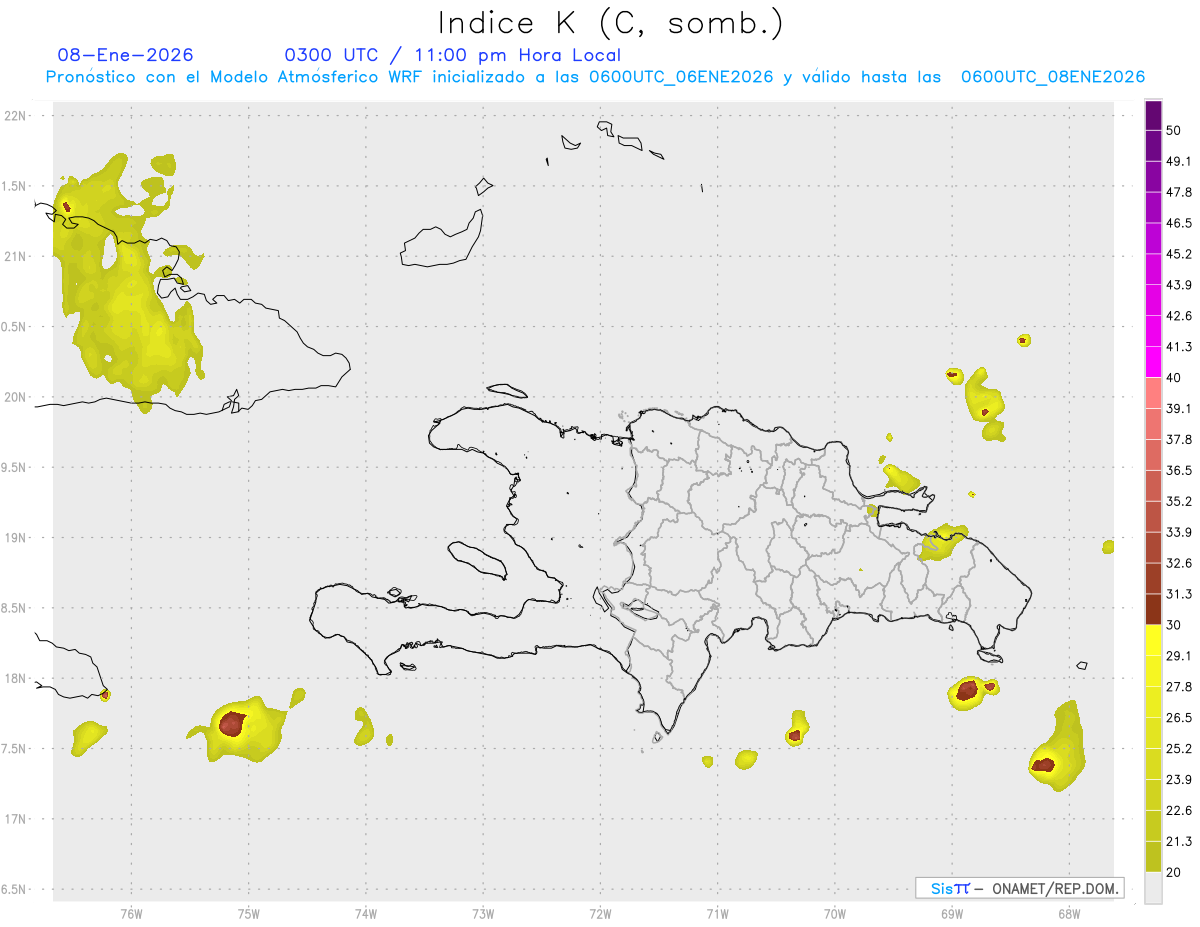Click the map title "Indice K (C, somb.)"
The image size is (1200, 927).
point(611,23)
